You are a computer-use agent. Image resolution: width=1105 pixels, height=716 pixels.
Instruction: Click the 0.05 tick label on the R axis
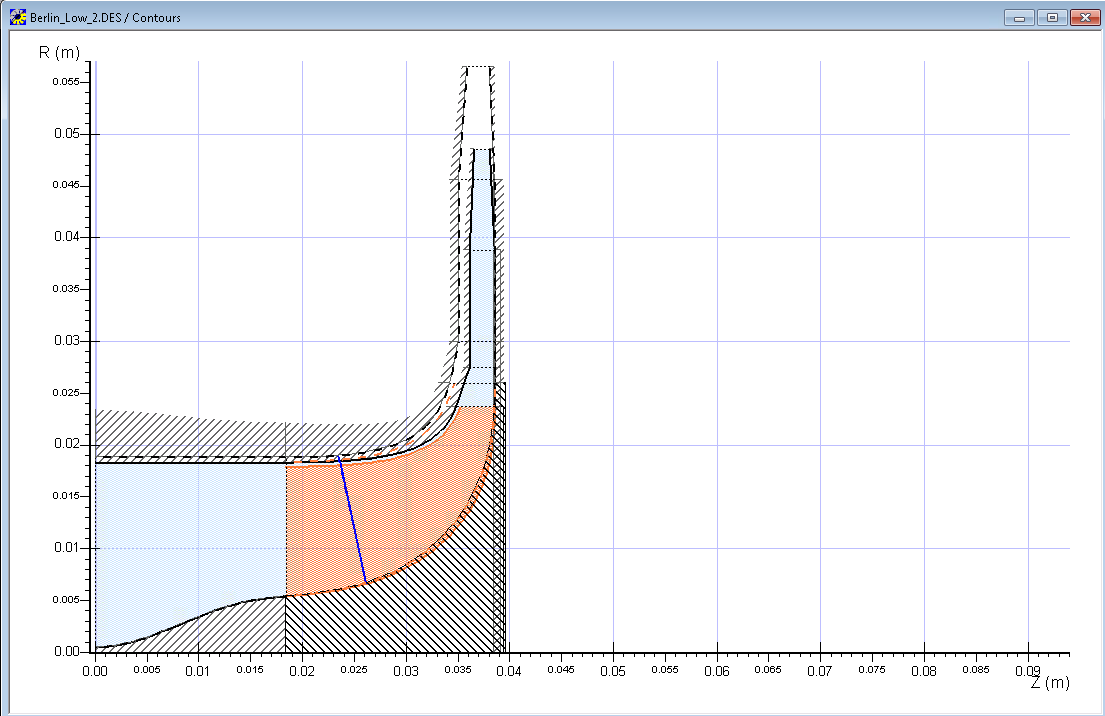pos(64,134)
